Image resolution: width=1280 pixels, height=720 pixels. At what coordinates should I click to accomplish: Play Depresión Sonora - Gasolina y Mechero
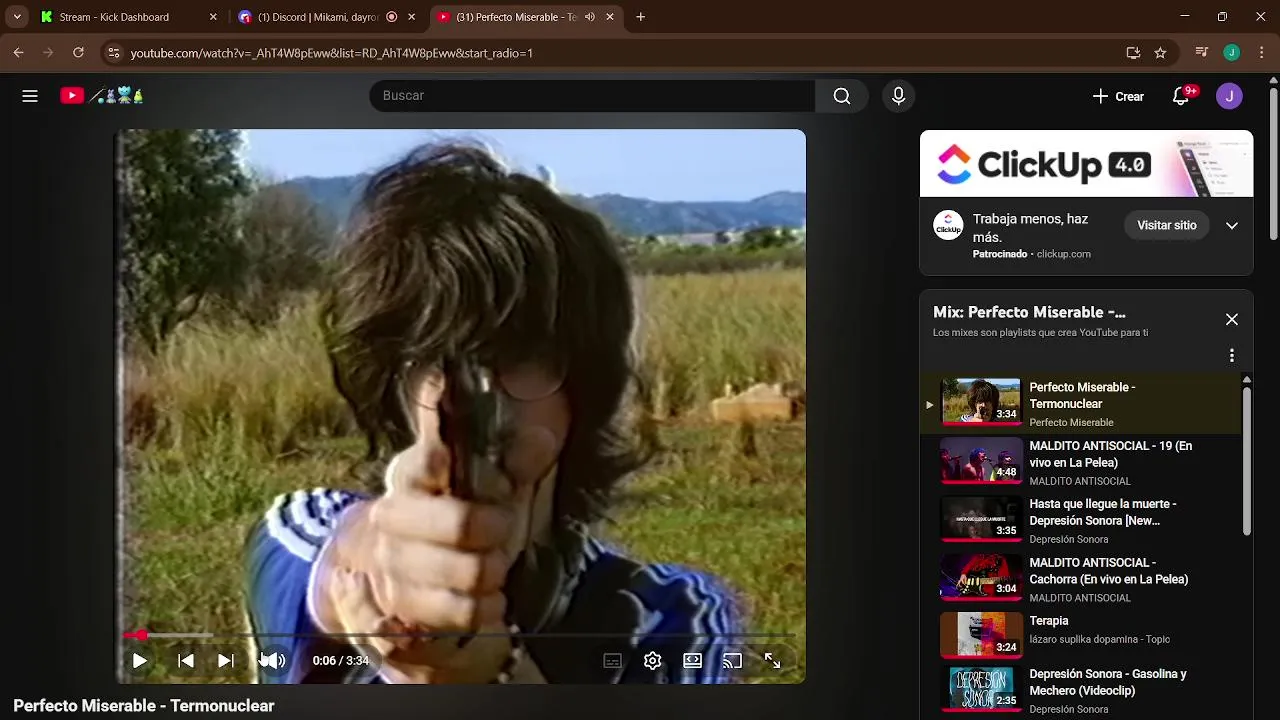(x=1080, y=690)
